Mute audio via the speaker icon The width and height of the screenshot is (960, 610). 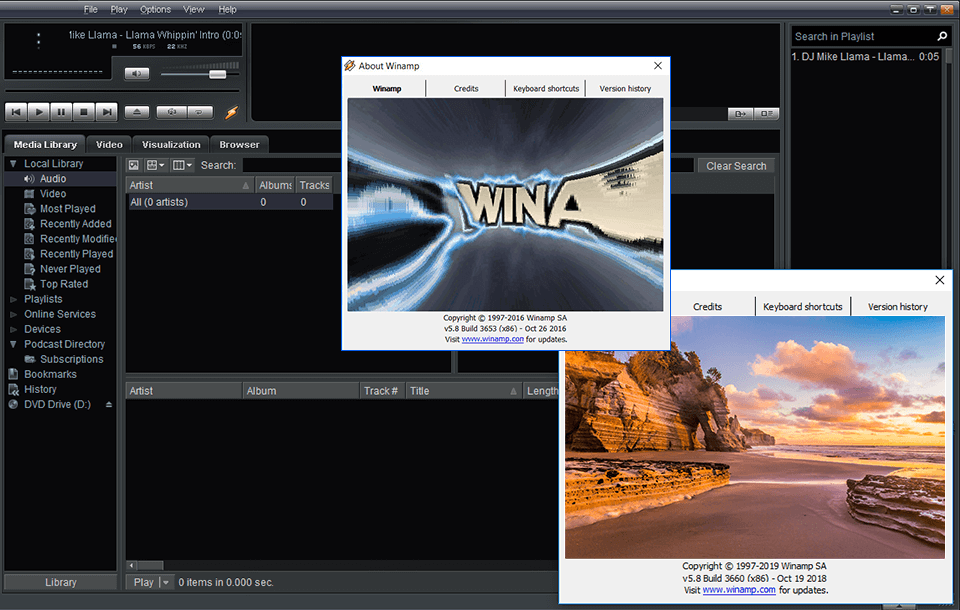pos(135,73)
